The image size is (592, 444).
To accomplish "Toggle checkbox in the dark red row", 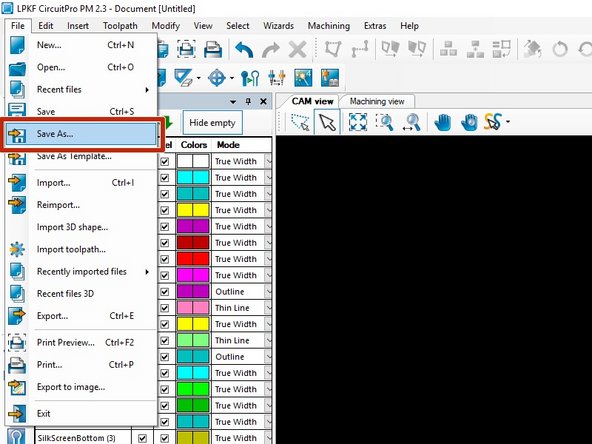I will 165,243.
